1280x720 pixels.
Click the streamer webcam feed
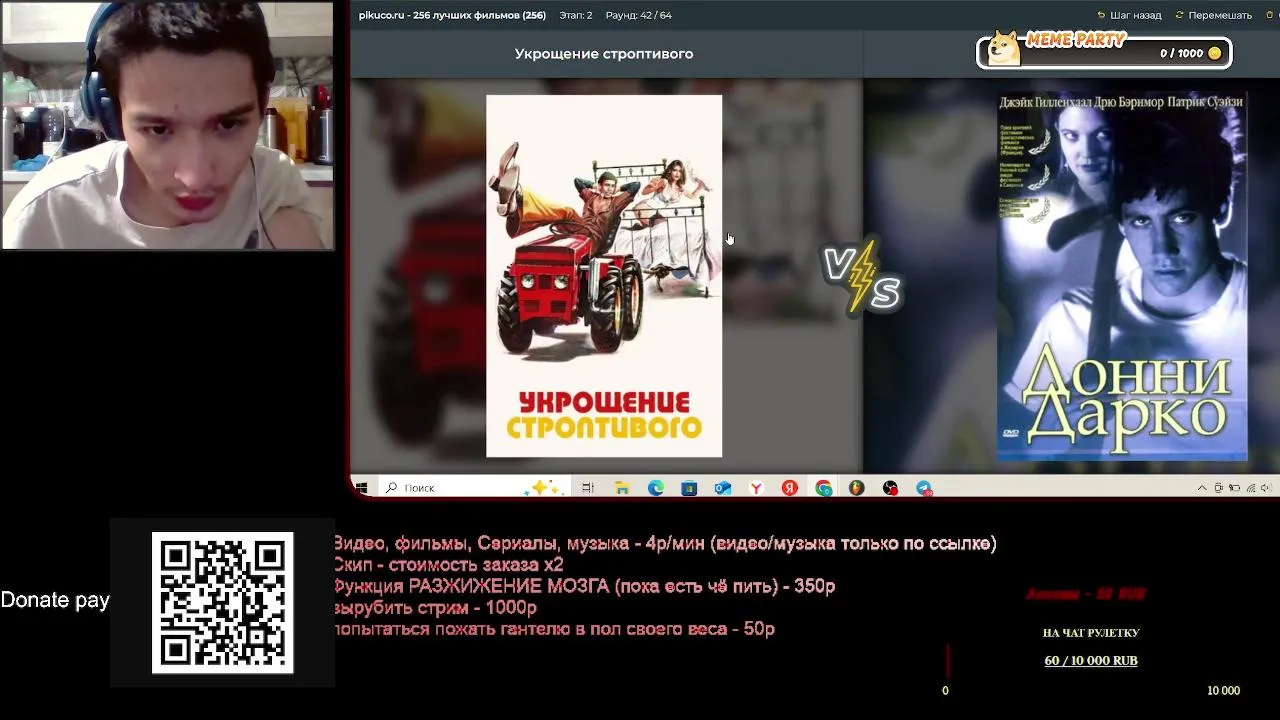(x=167, y=125)
